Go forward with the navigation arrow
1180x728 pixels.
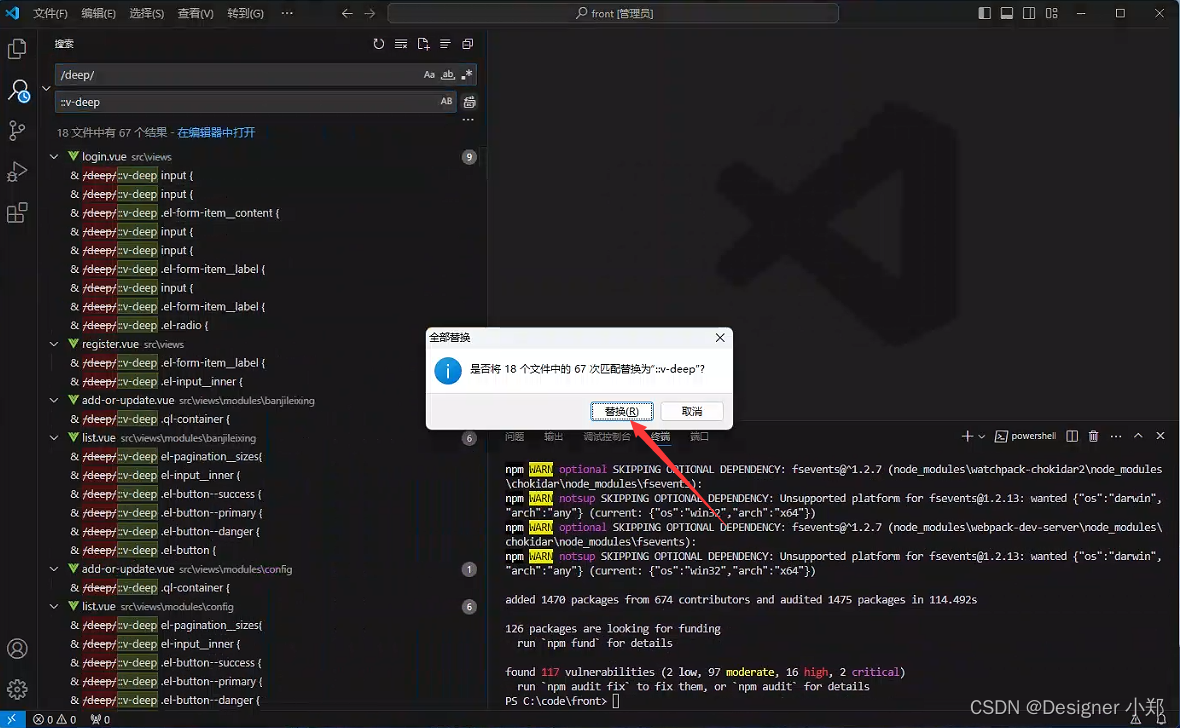[x=370, y=14]
